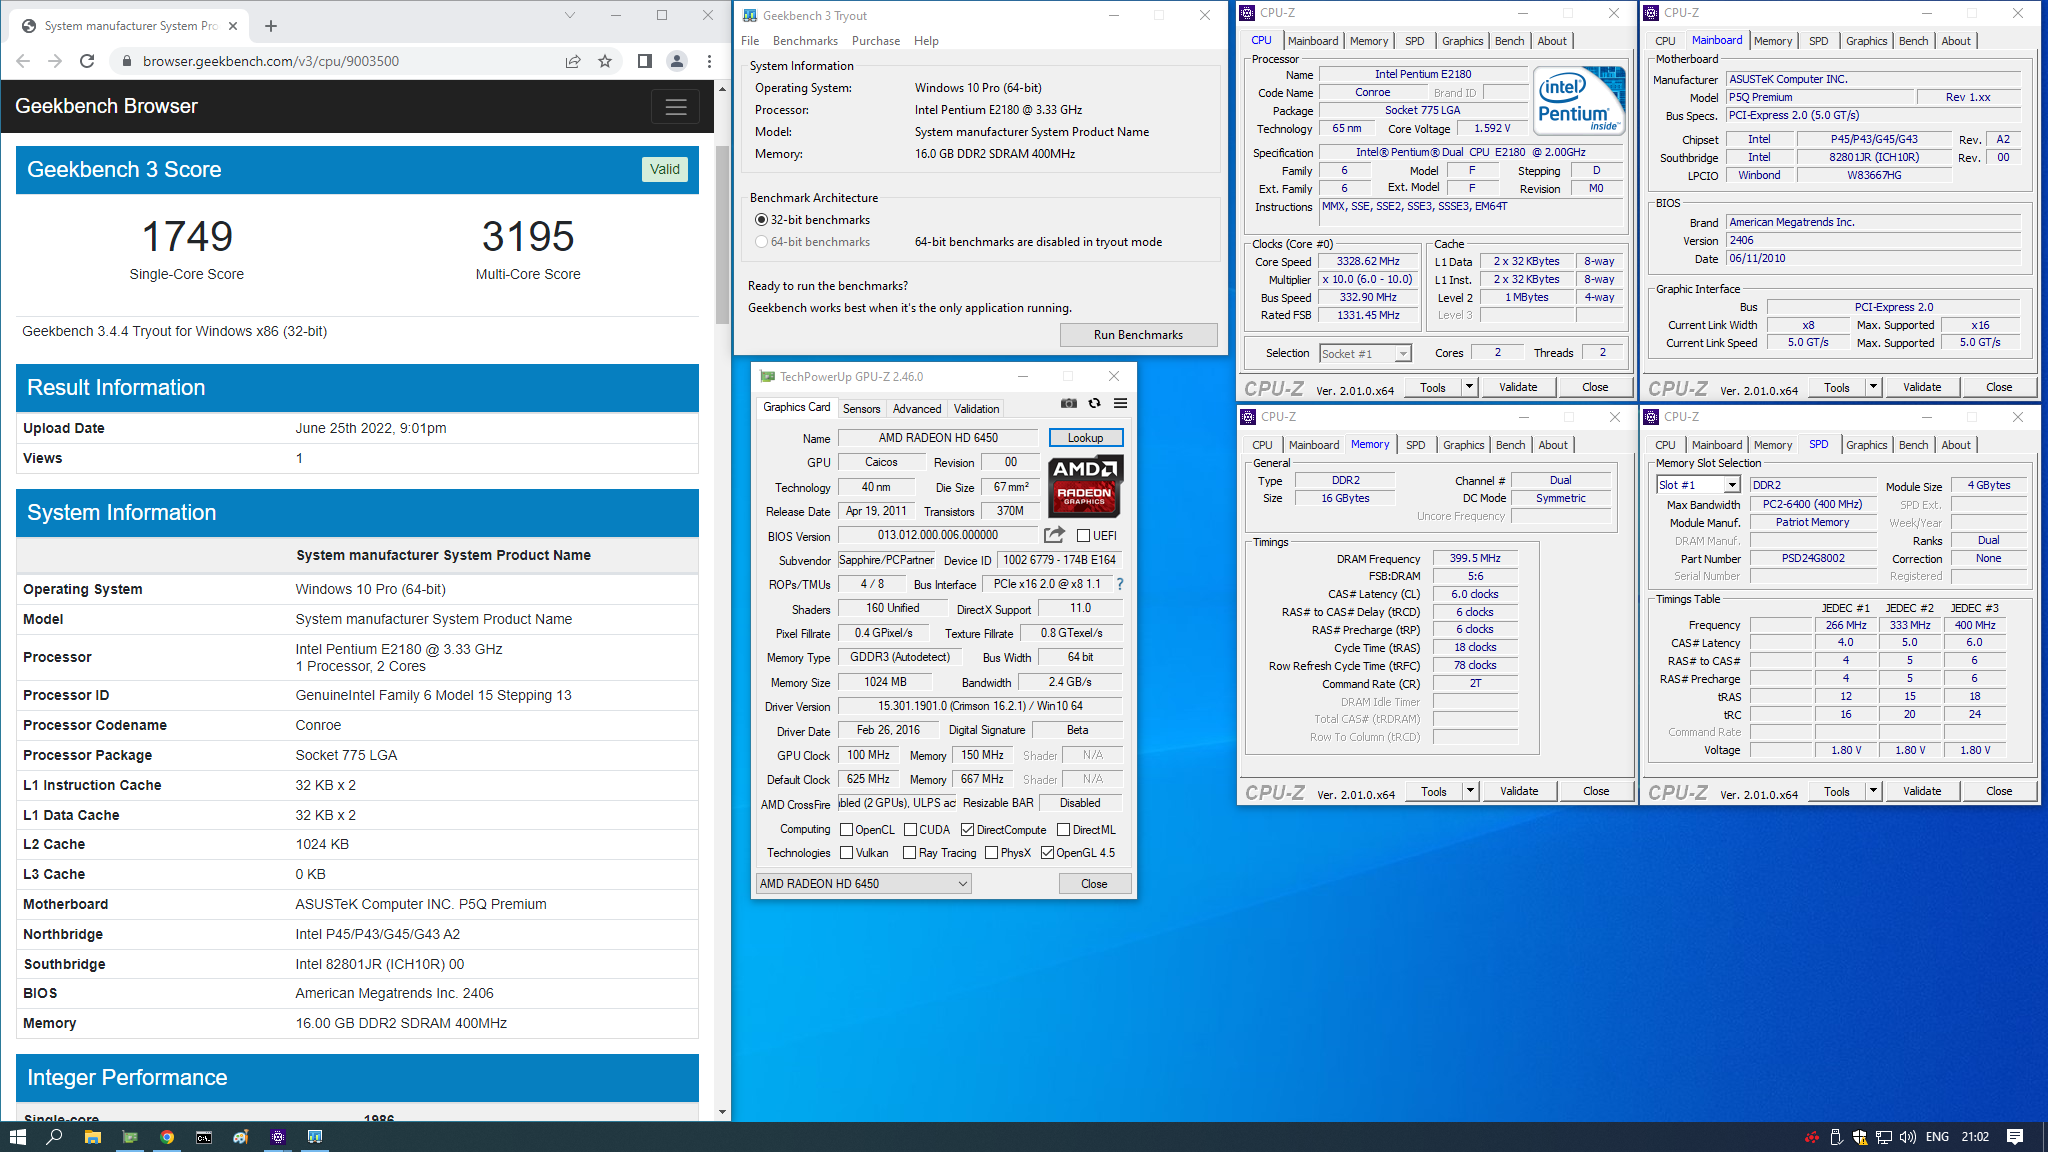Open the Socket #1 selection dropdown in CPU-Z
The image size is (2048, 1152).
[1365, 353]
